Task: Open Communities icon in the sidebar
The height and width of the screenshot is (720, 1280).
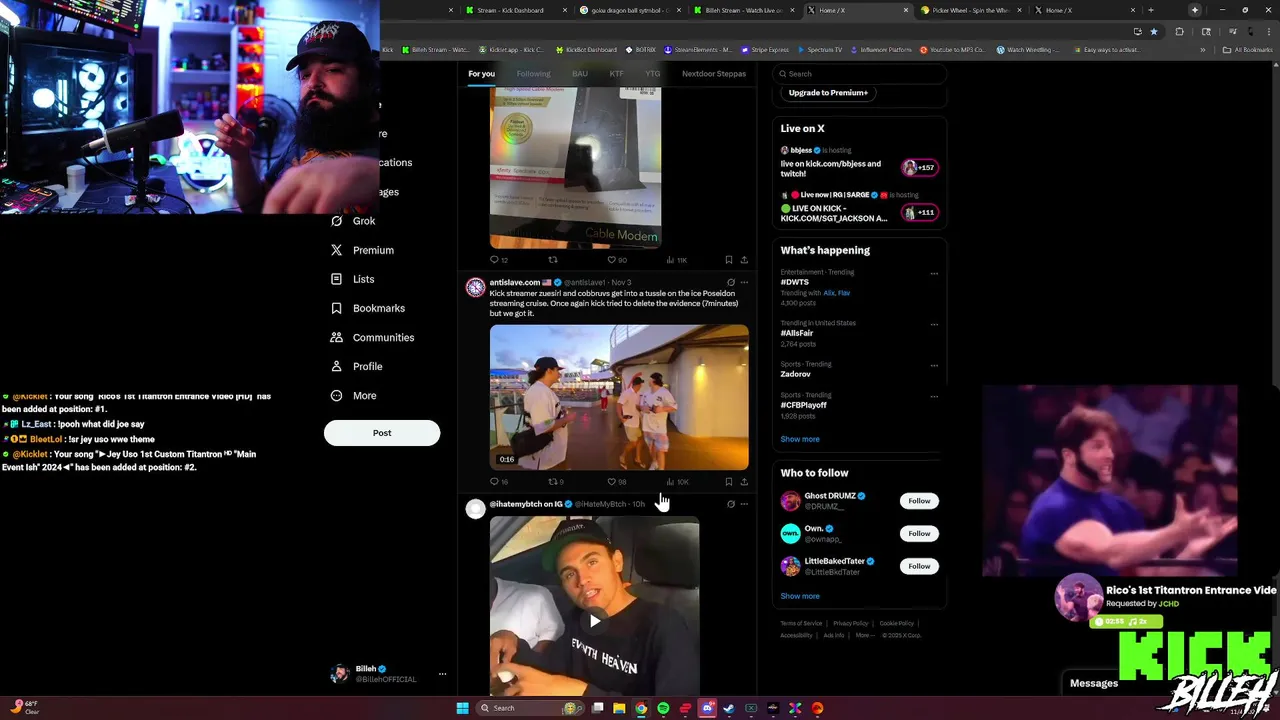Action: pos(336,337)
